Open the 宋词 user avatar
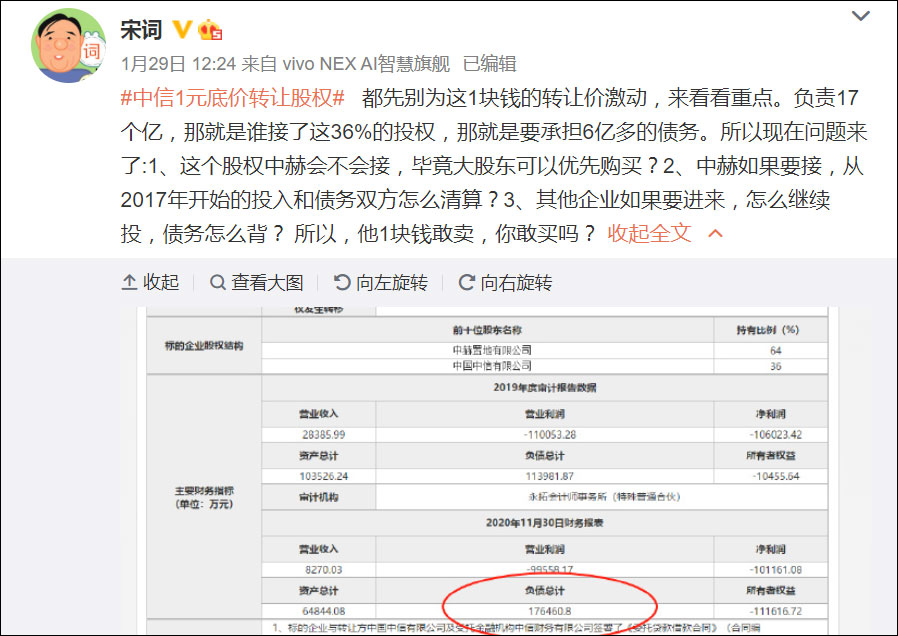The image size is (898, 636). pos(68,46)
